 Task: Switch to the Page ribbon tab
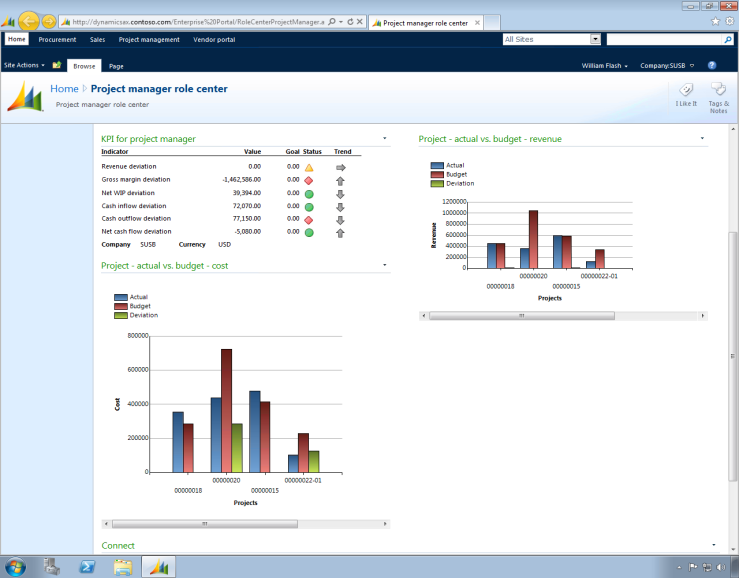point(116,66)
